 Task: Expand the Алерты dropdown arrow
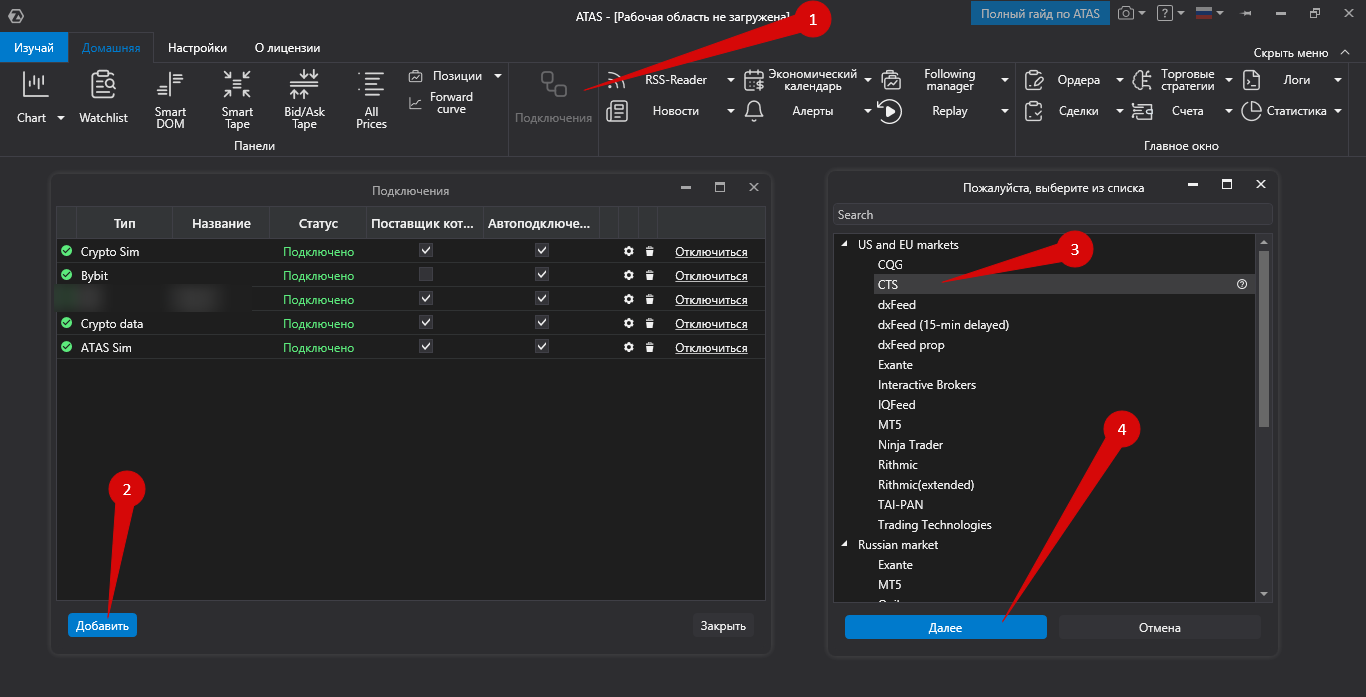[867, 111]
